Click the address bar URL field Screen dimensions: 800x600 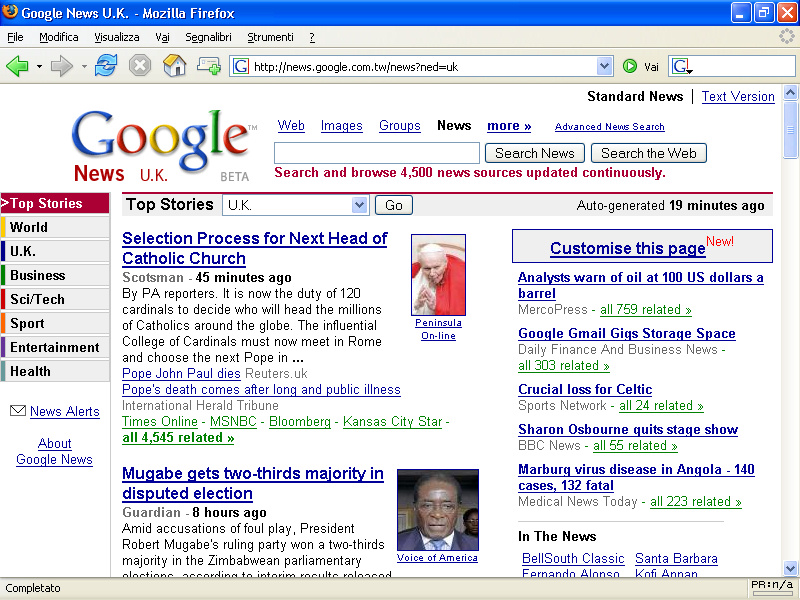(423, 66)
